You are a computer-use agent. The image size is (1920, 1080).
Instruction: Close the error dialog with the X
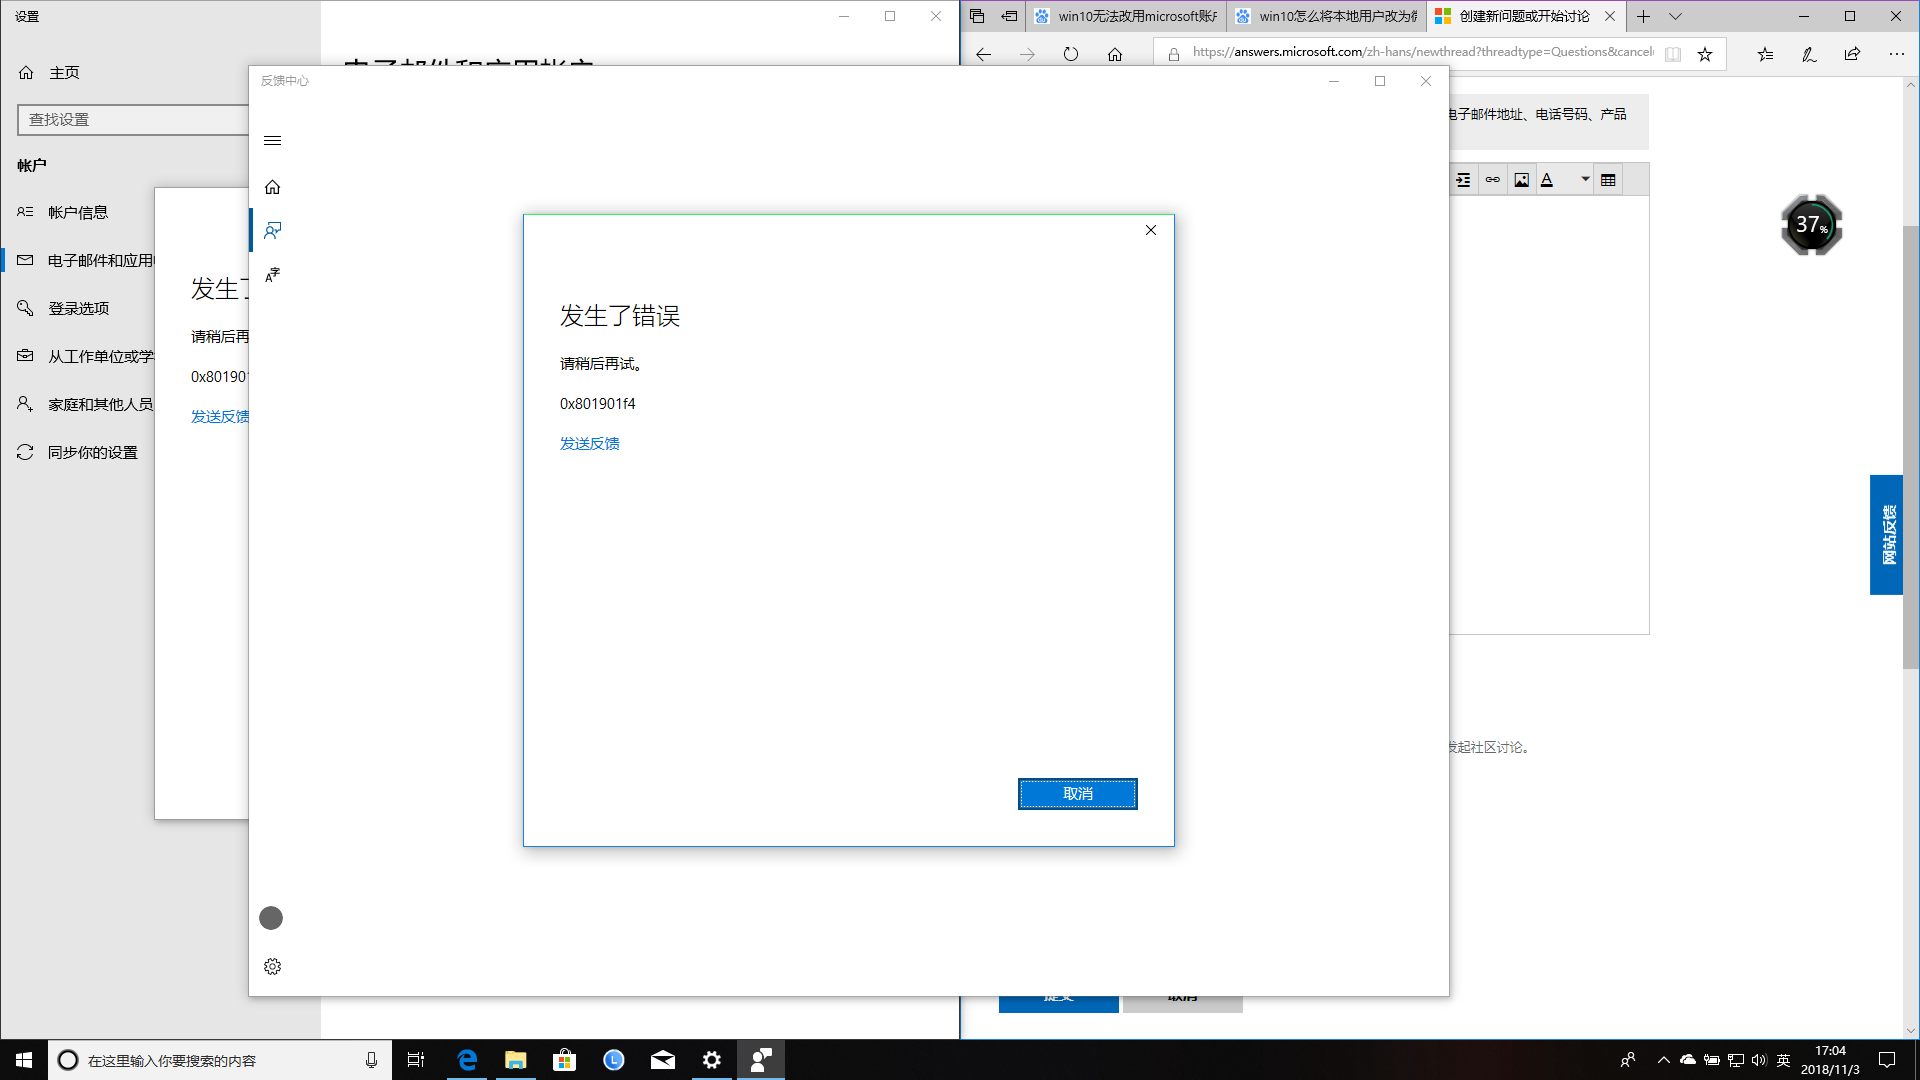click(x=1151, y=230)
